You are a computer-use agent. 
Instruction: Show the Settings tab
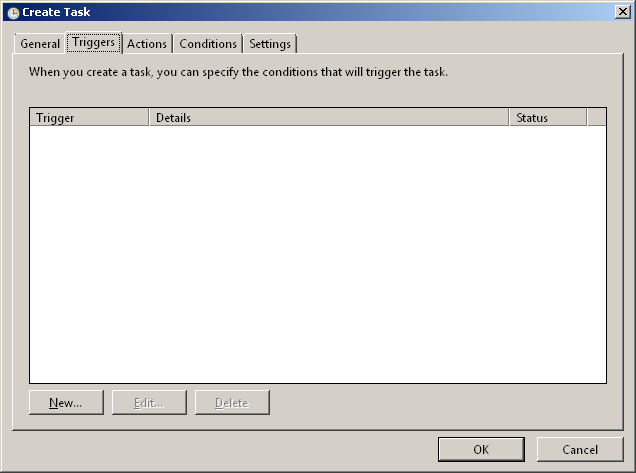pos(270,44)
